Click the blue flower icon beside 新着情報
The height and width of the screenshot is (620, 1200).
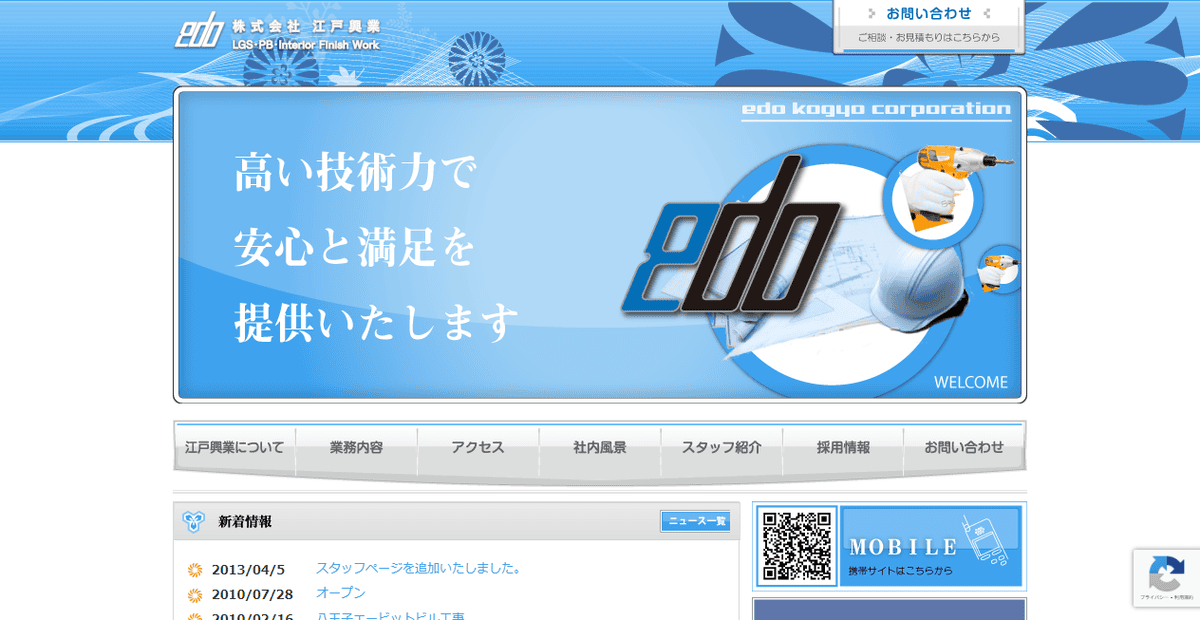coord(191,521)
